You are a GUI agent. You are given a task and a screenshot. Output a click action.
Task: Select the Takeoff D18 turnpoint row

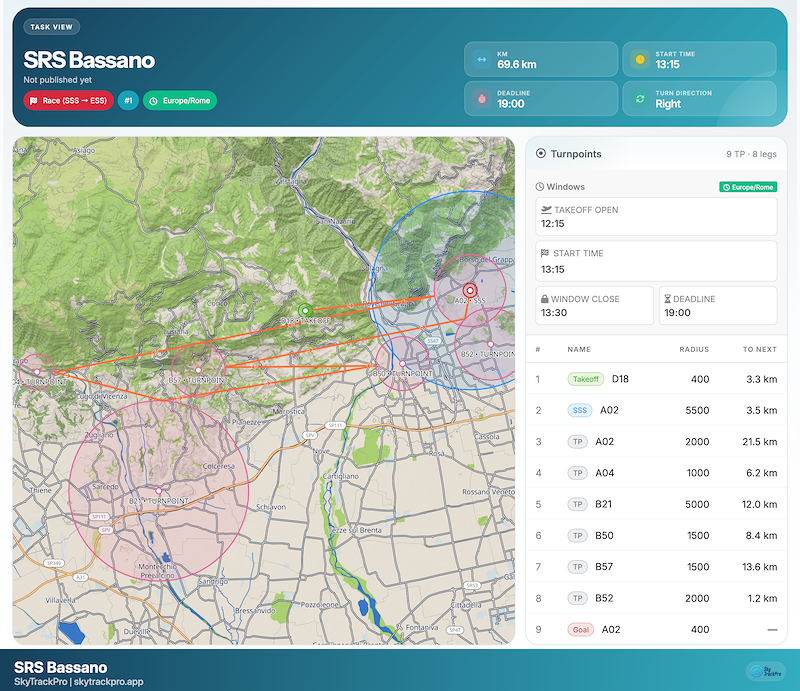(x=656, y=379)
